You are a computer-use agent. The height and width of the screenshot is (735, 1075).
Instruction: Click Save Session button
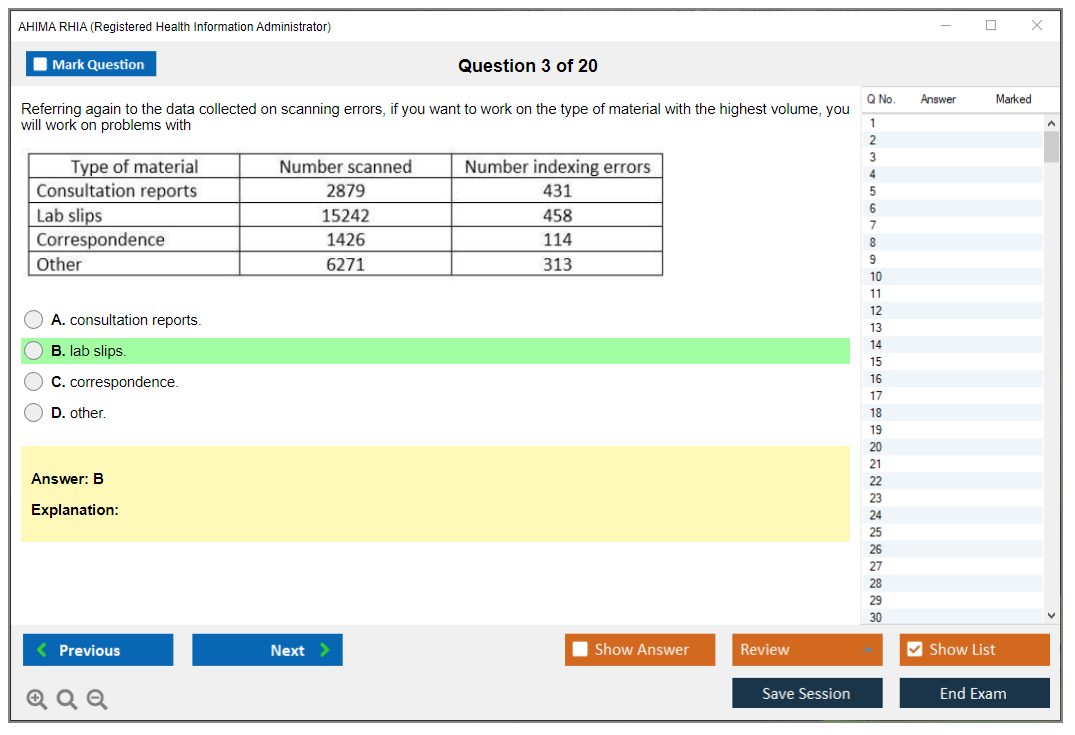[807, 693]
